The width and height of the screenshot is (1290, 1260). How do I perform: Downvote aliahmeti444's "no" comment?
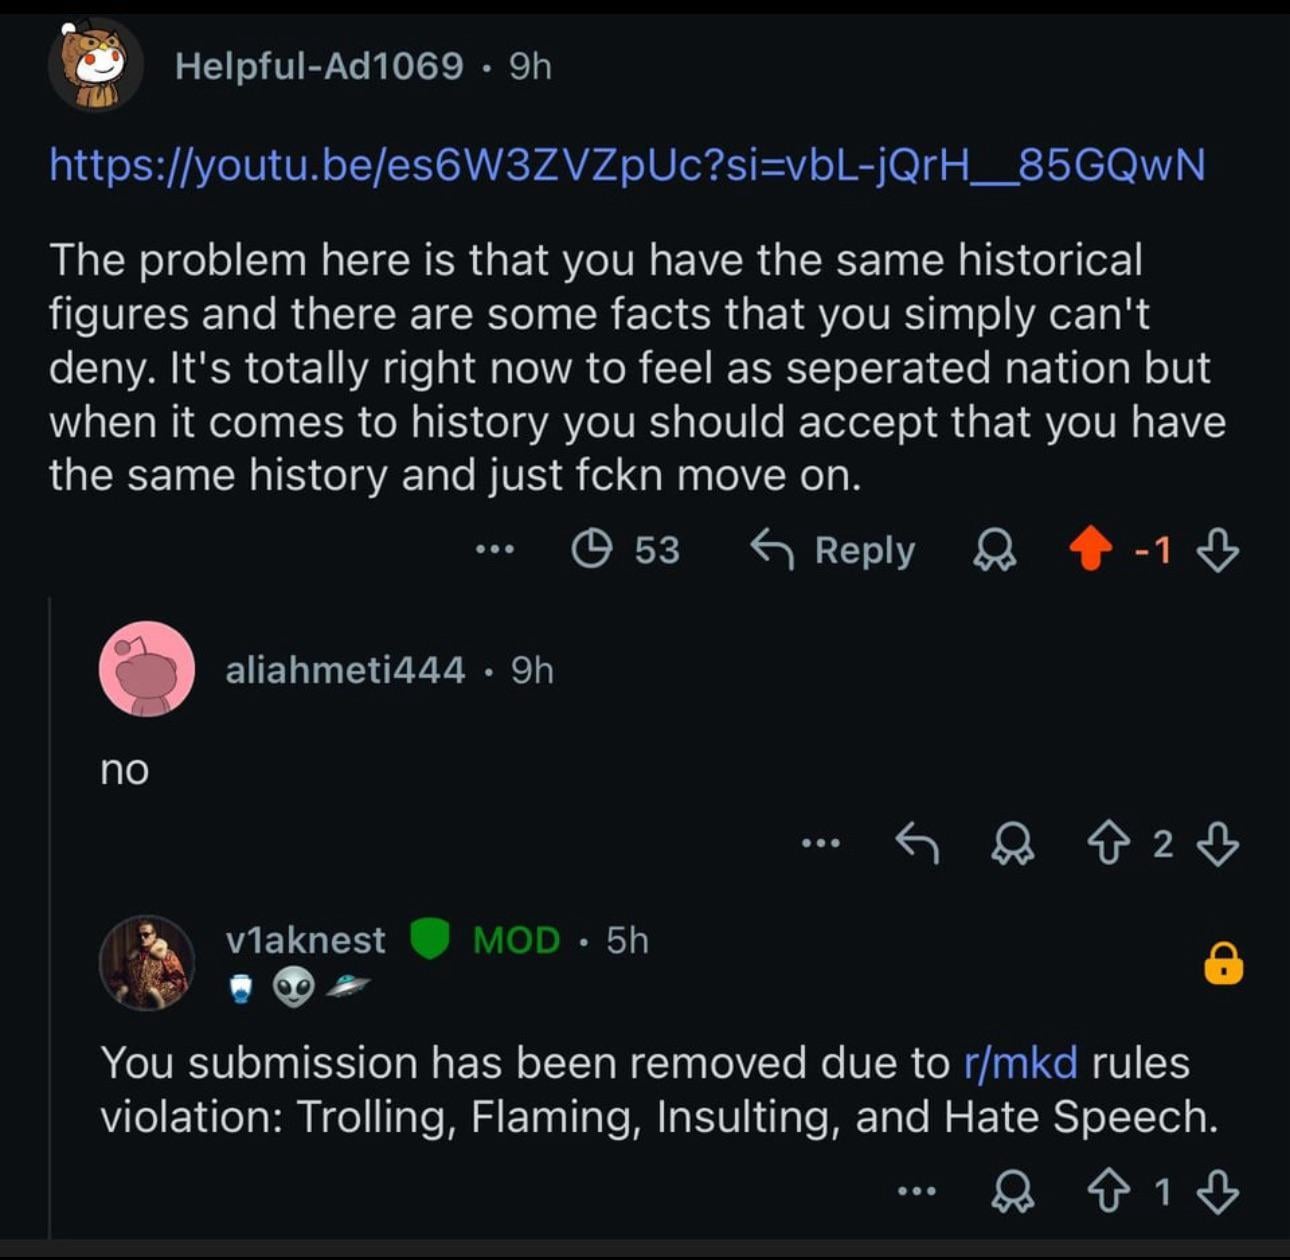pyautogui.click(x=1218, y=845)
